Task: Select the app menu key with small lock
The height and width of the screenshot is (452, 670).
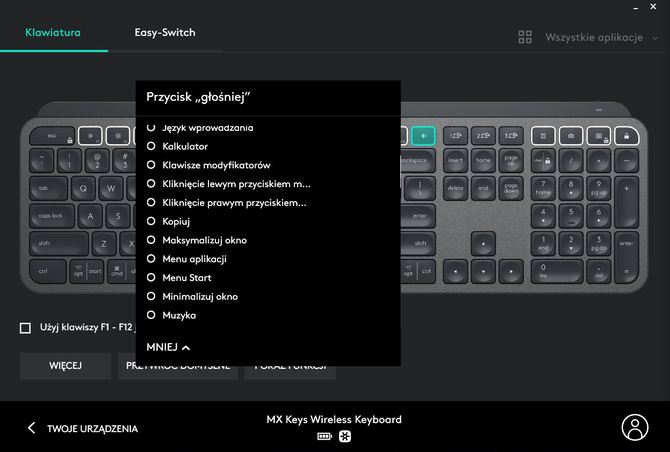Action: [x=599, y=136]
